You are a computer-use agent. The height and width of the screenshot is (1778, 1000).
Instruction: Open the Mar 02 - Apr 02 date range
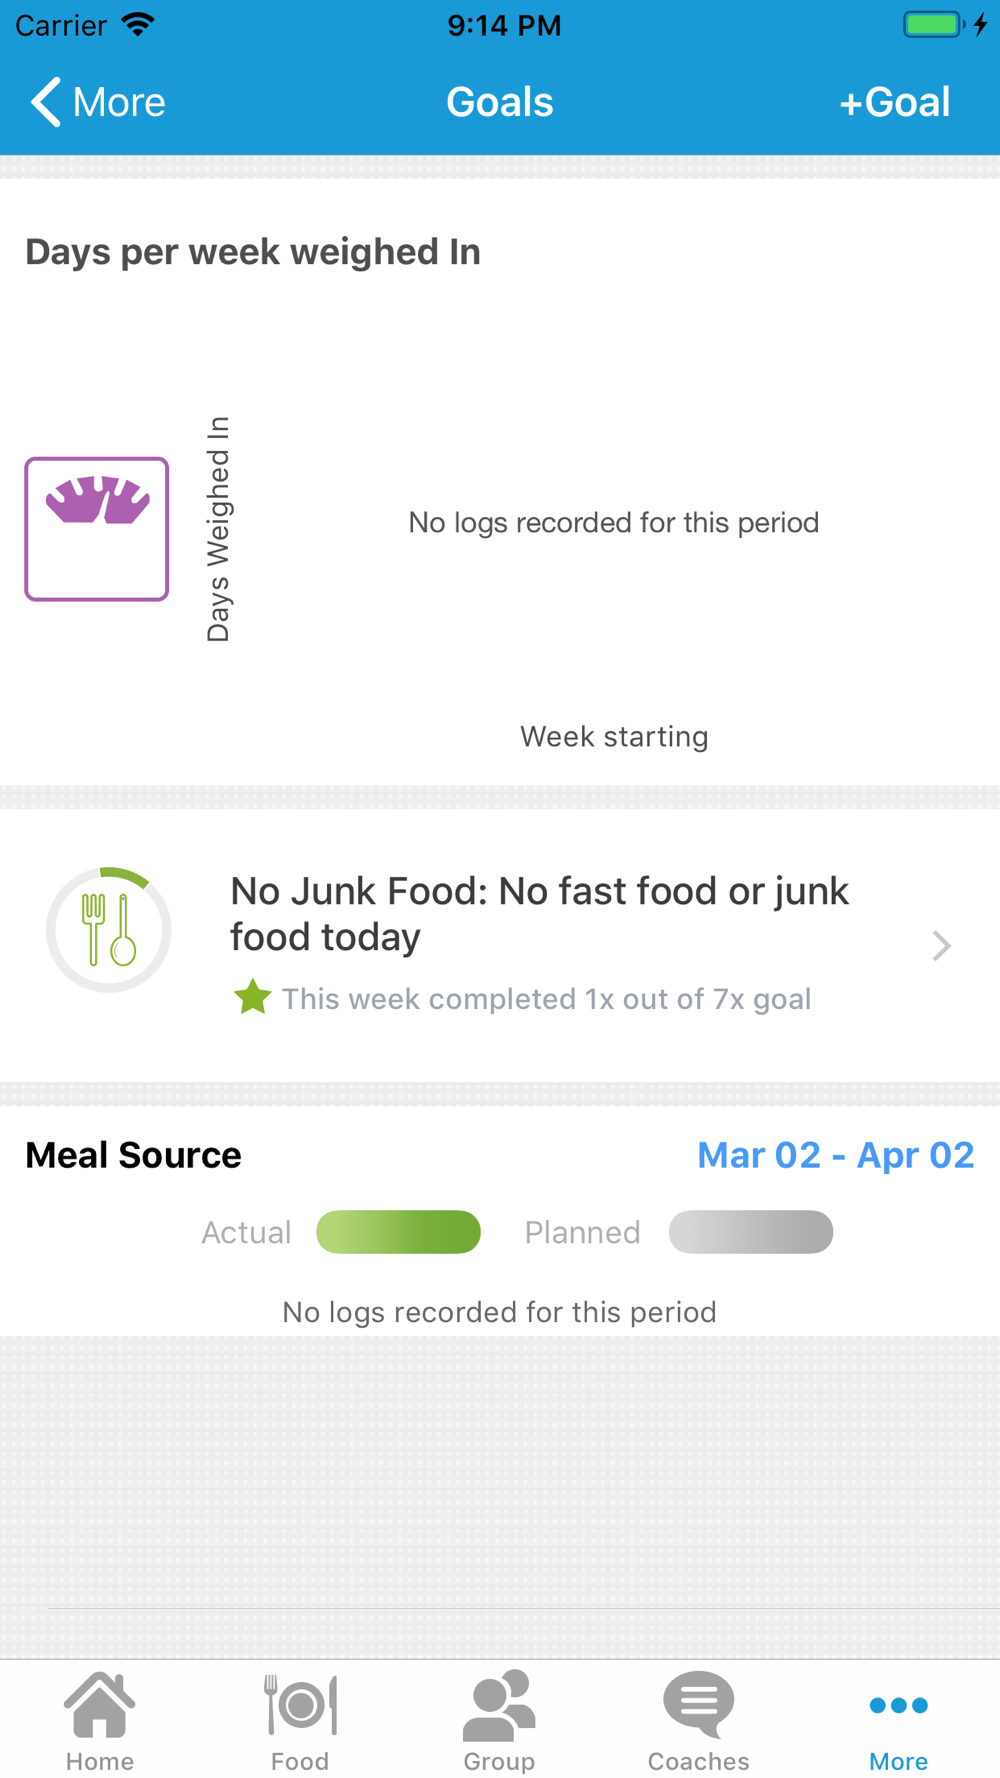(x=836, y=1155)
